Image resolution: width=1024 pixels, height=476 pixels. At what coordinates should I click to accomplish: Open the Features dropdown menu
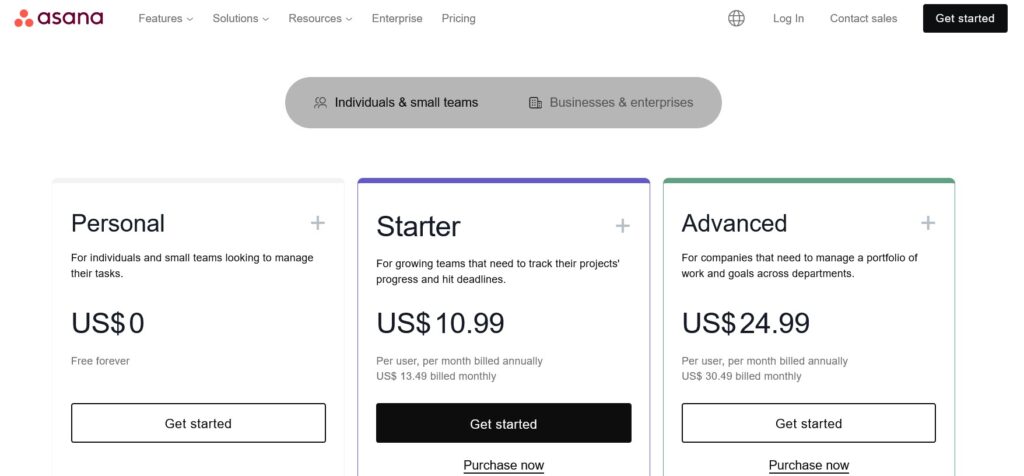click(166, 18)
